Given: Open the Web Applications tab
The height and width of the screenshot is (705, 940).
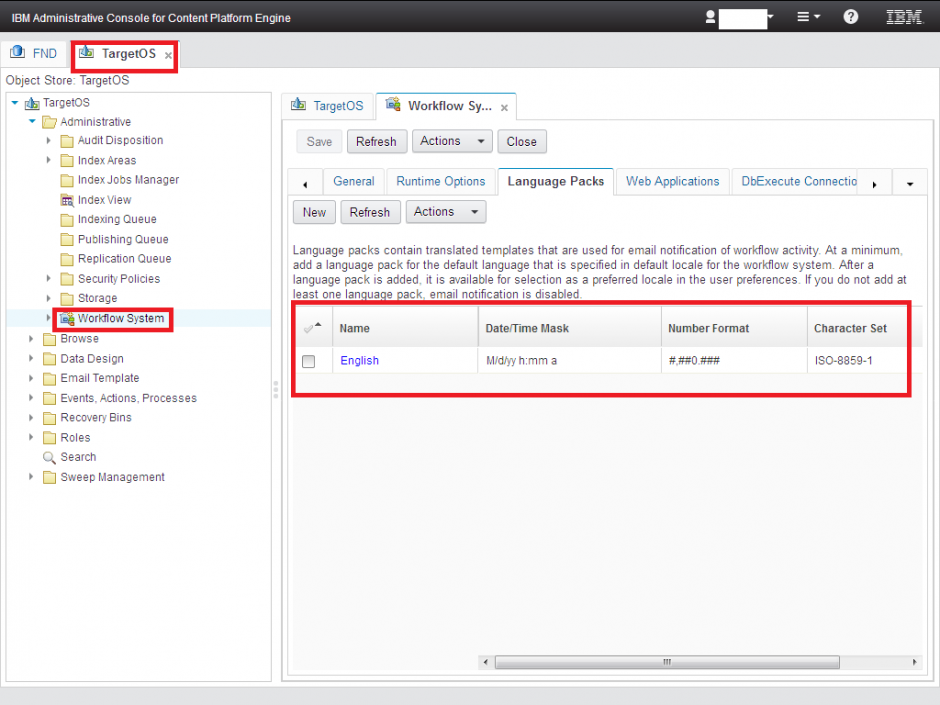Looking at the screenshot, I should (x=672, y=181).
